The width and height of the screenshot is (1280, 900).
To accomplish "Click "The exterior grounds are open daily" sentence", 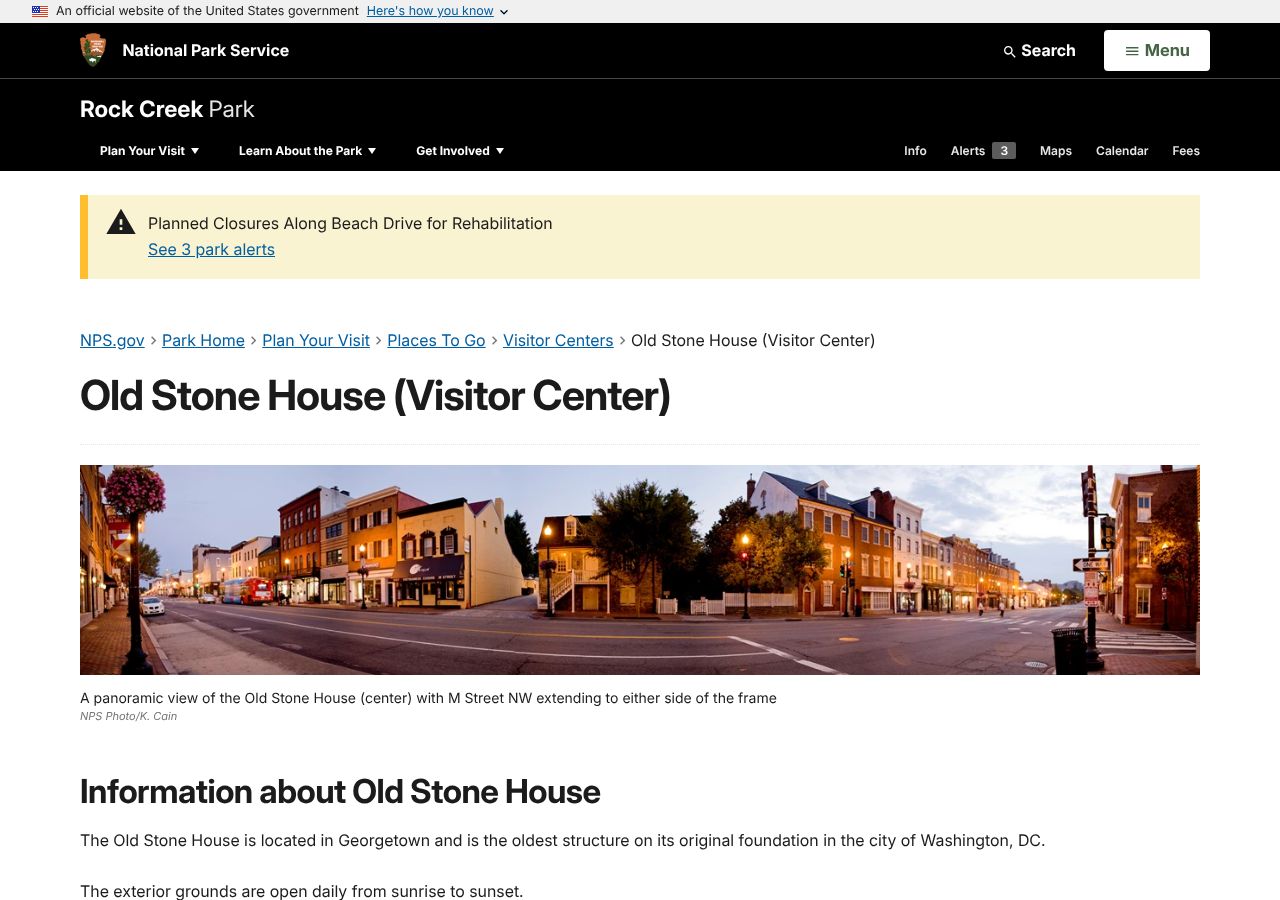I will coord(301,891).
